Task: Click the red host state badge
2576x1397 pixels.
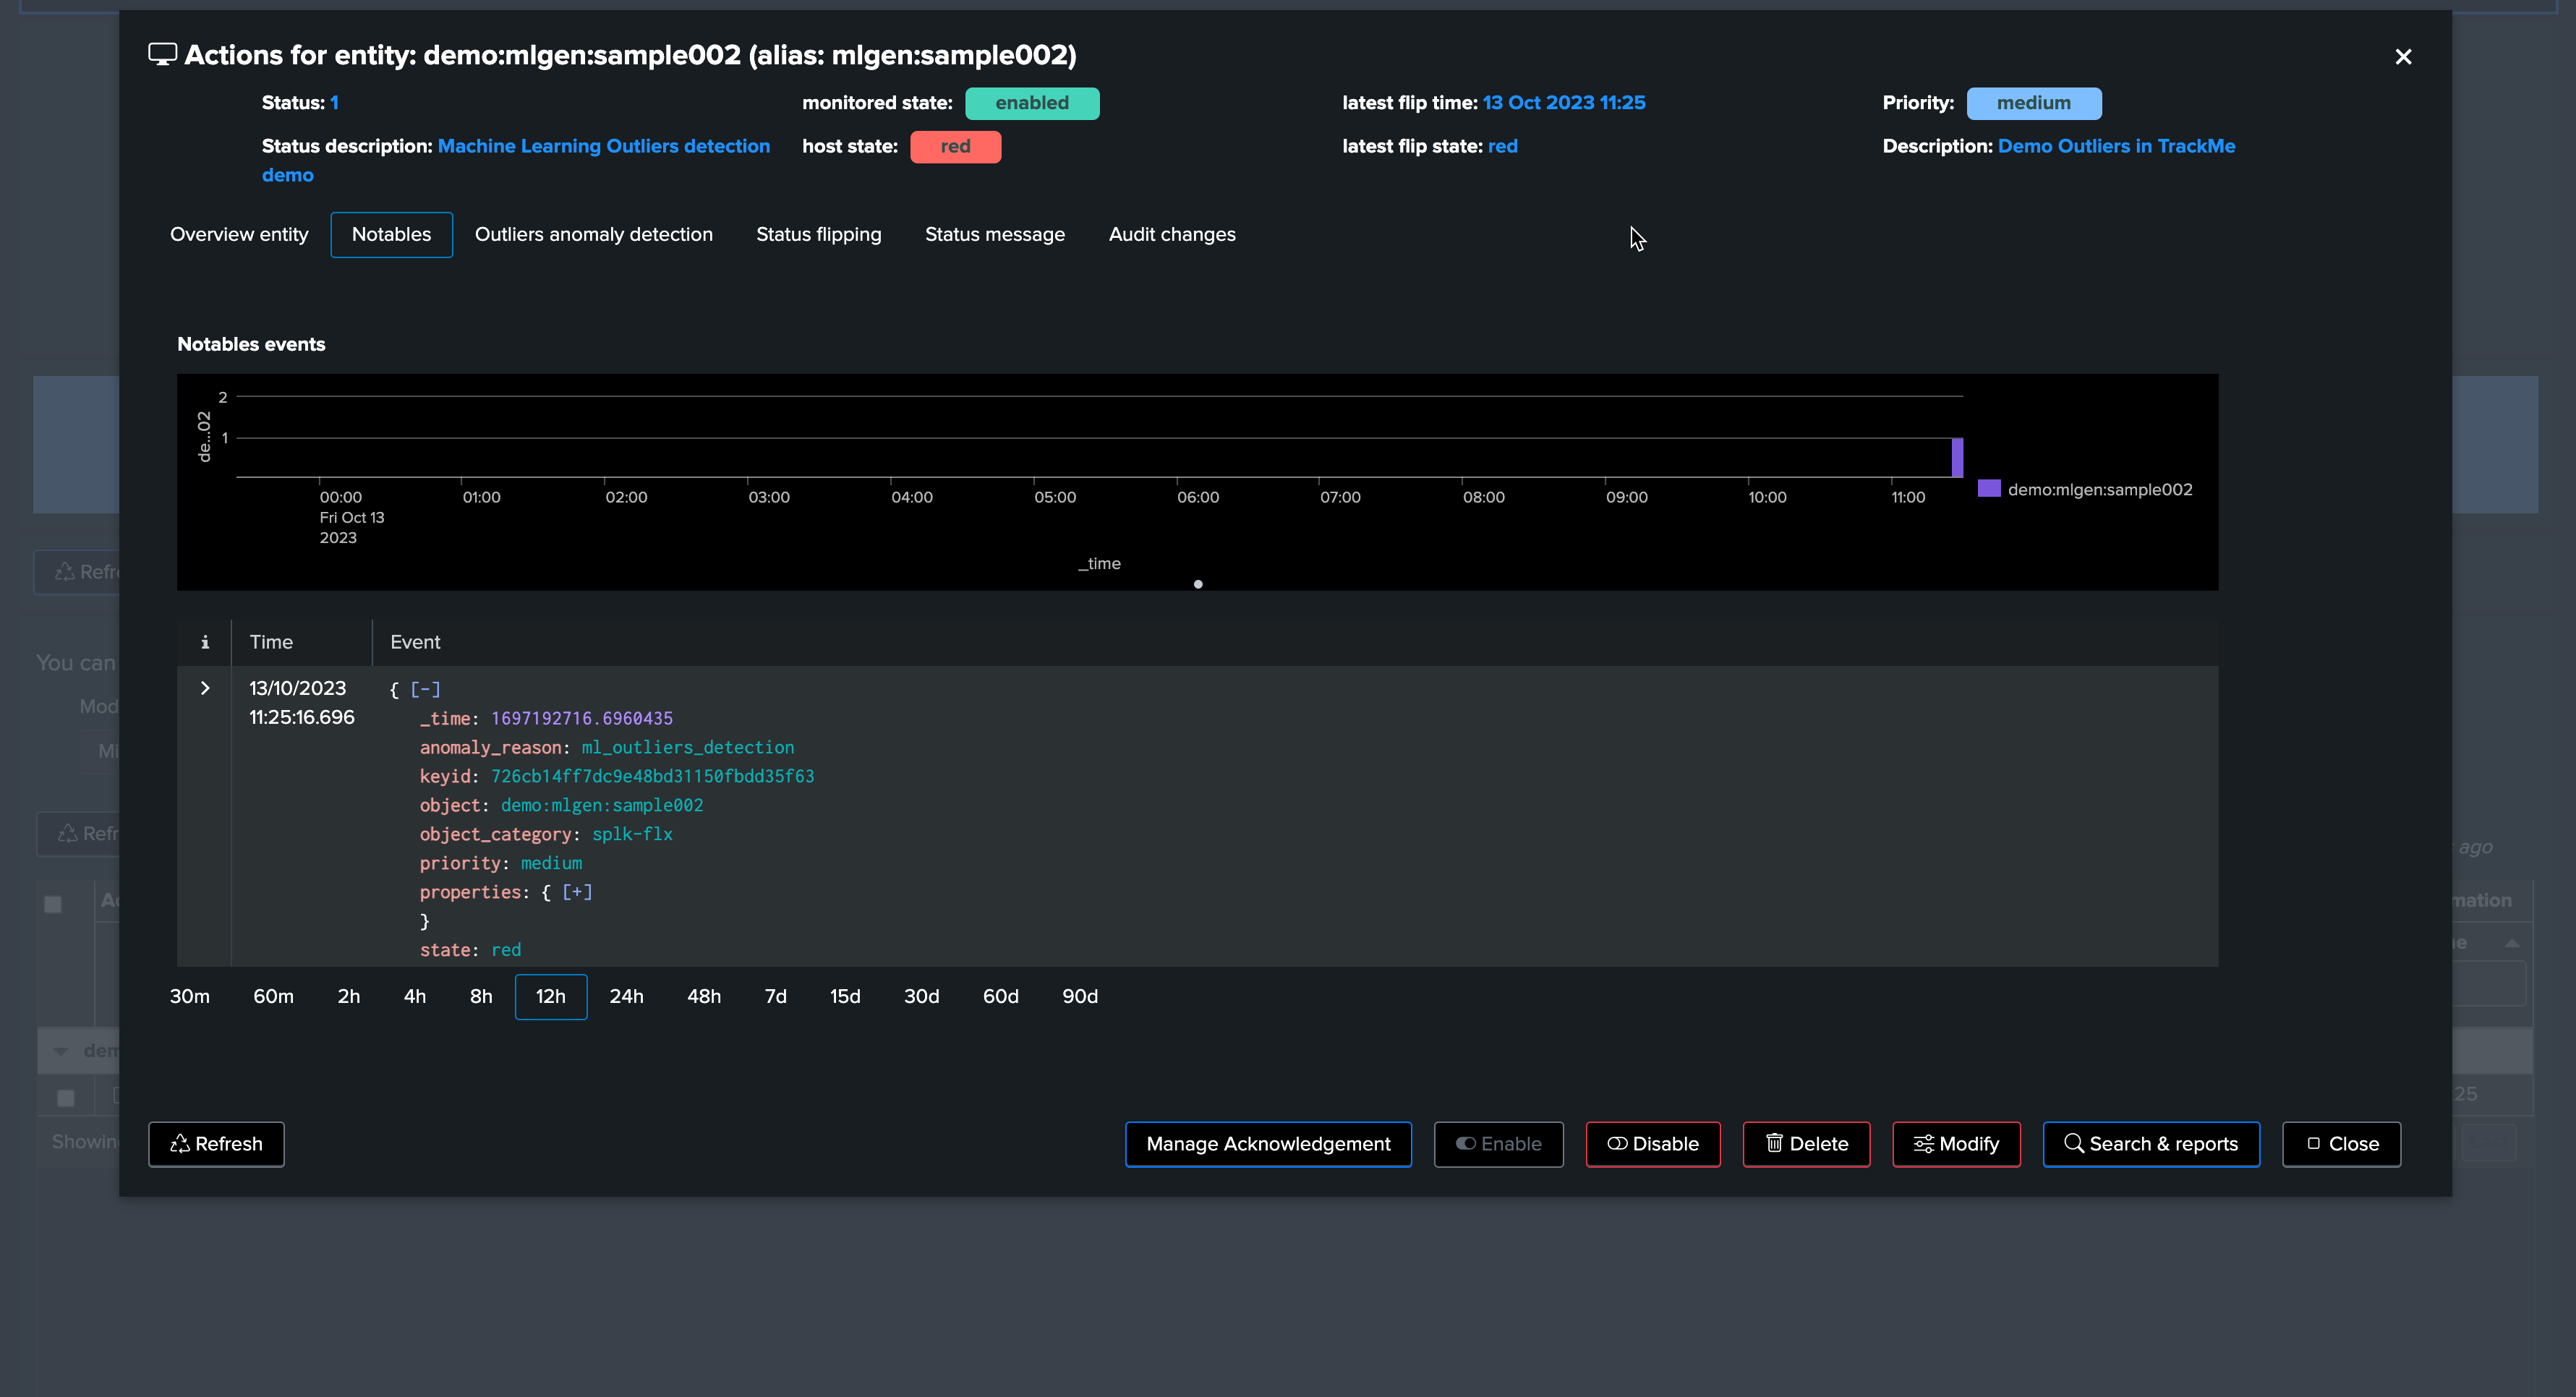Action: 955,146
